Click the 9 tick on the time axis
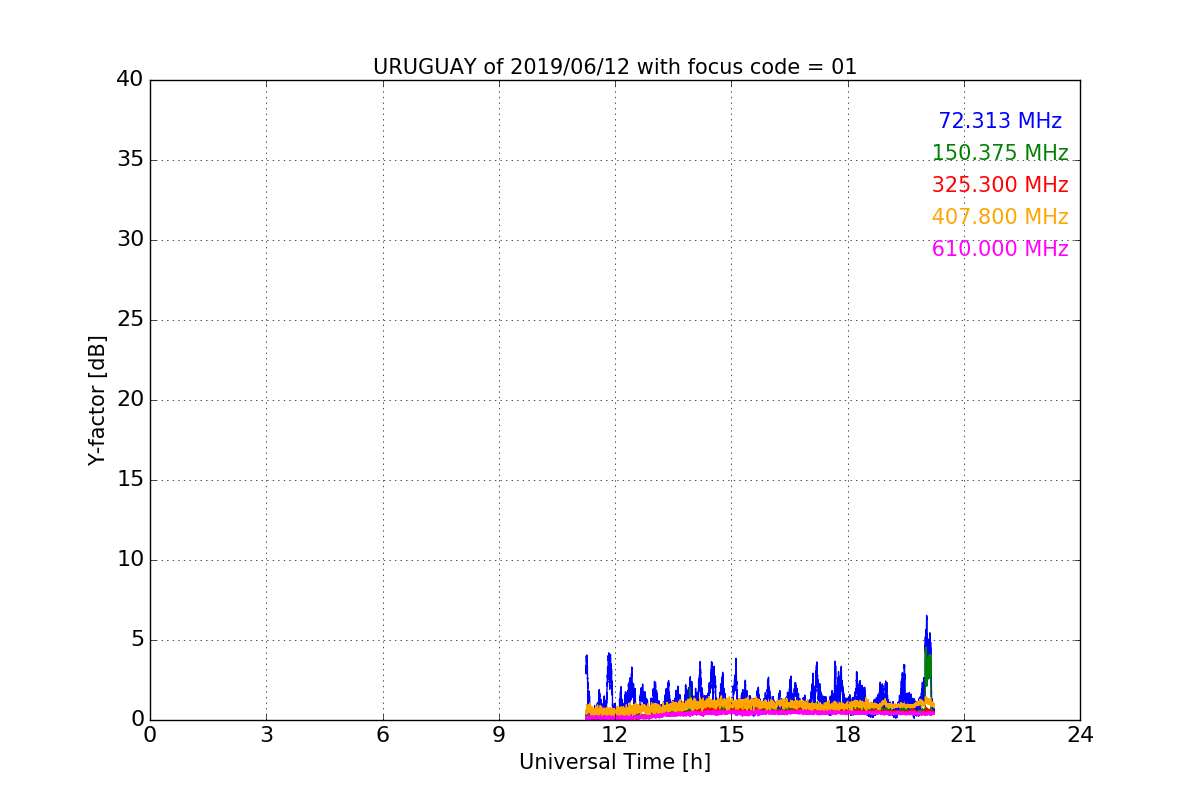 point(499,735)
